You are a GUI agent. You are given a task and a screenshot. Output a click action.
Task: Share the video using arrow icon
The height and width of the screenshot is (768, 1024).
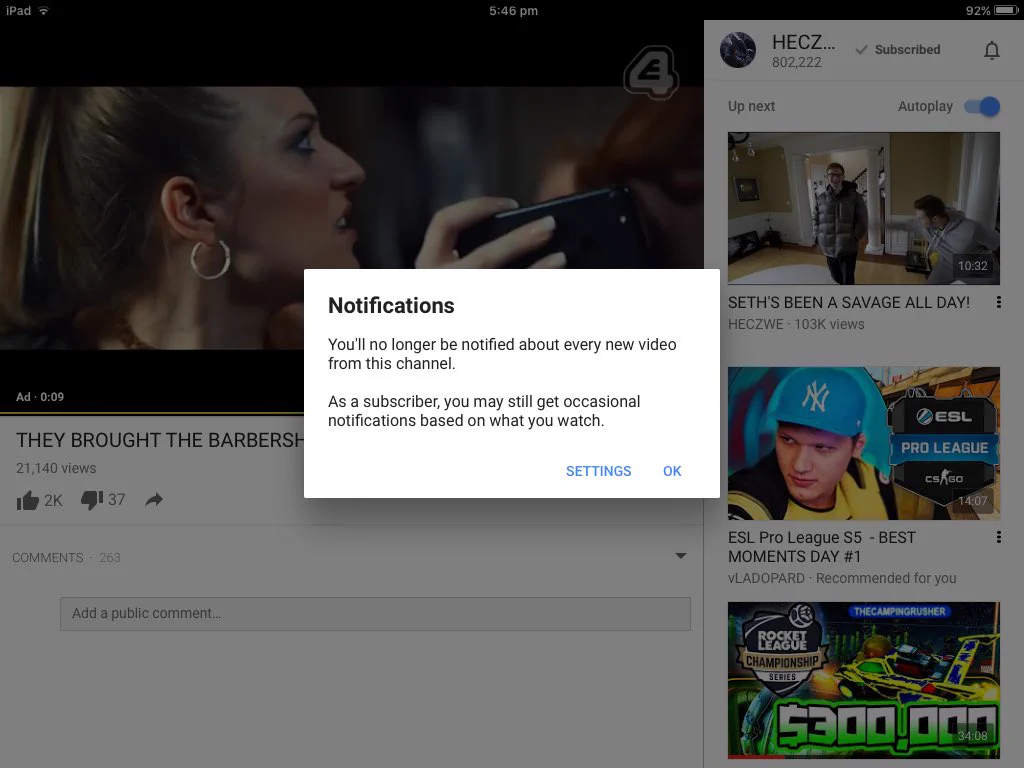(153, 500)
